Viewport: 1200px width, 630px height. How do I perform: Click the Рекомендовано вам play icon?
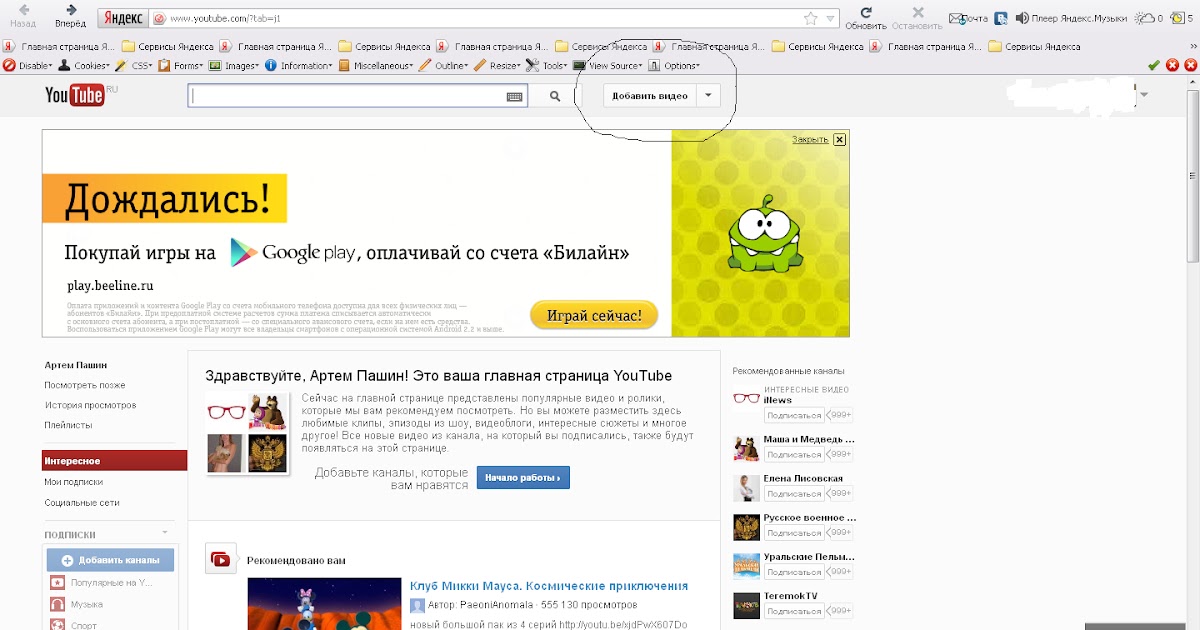221,559
